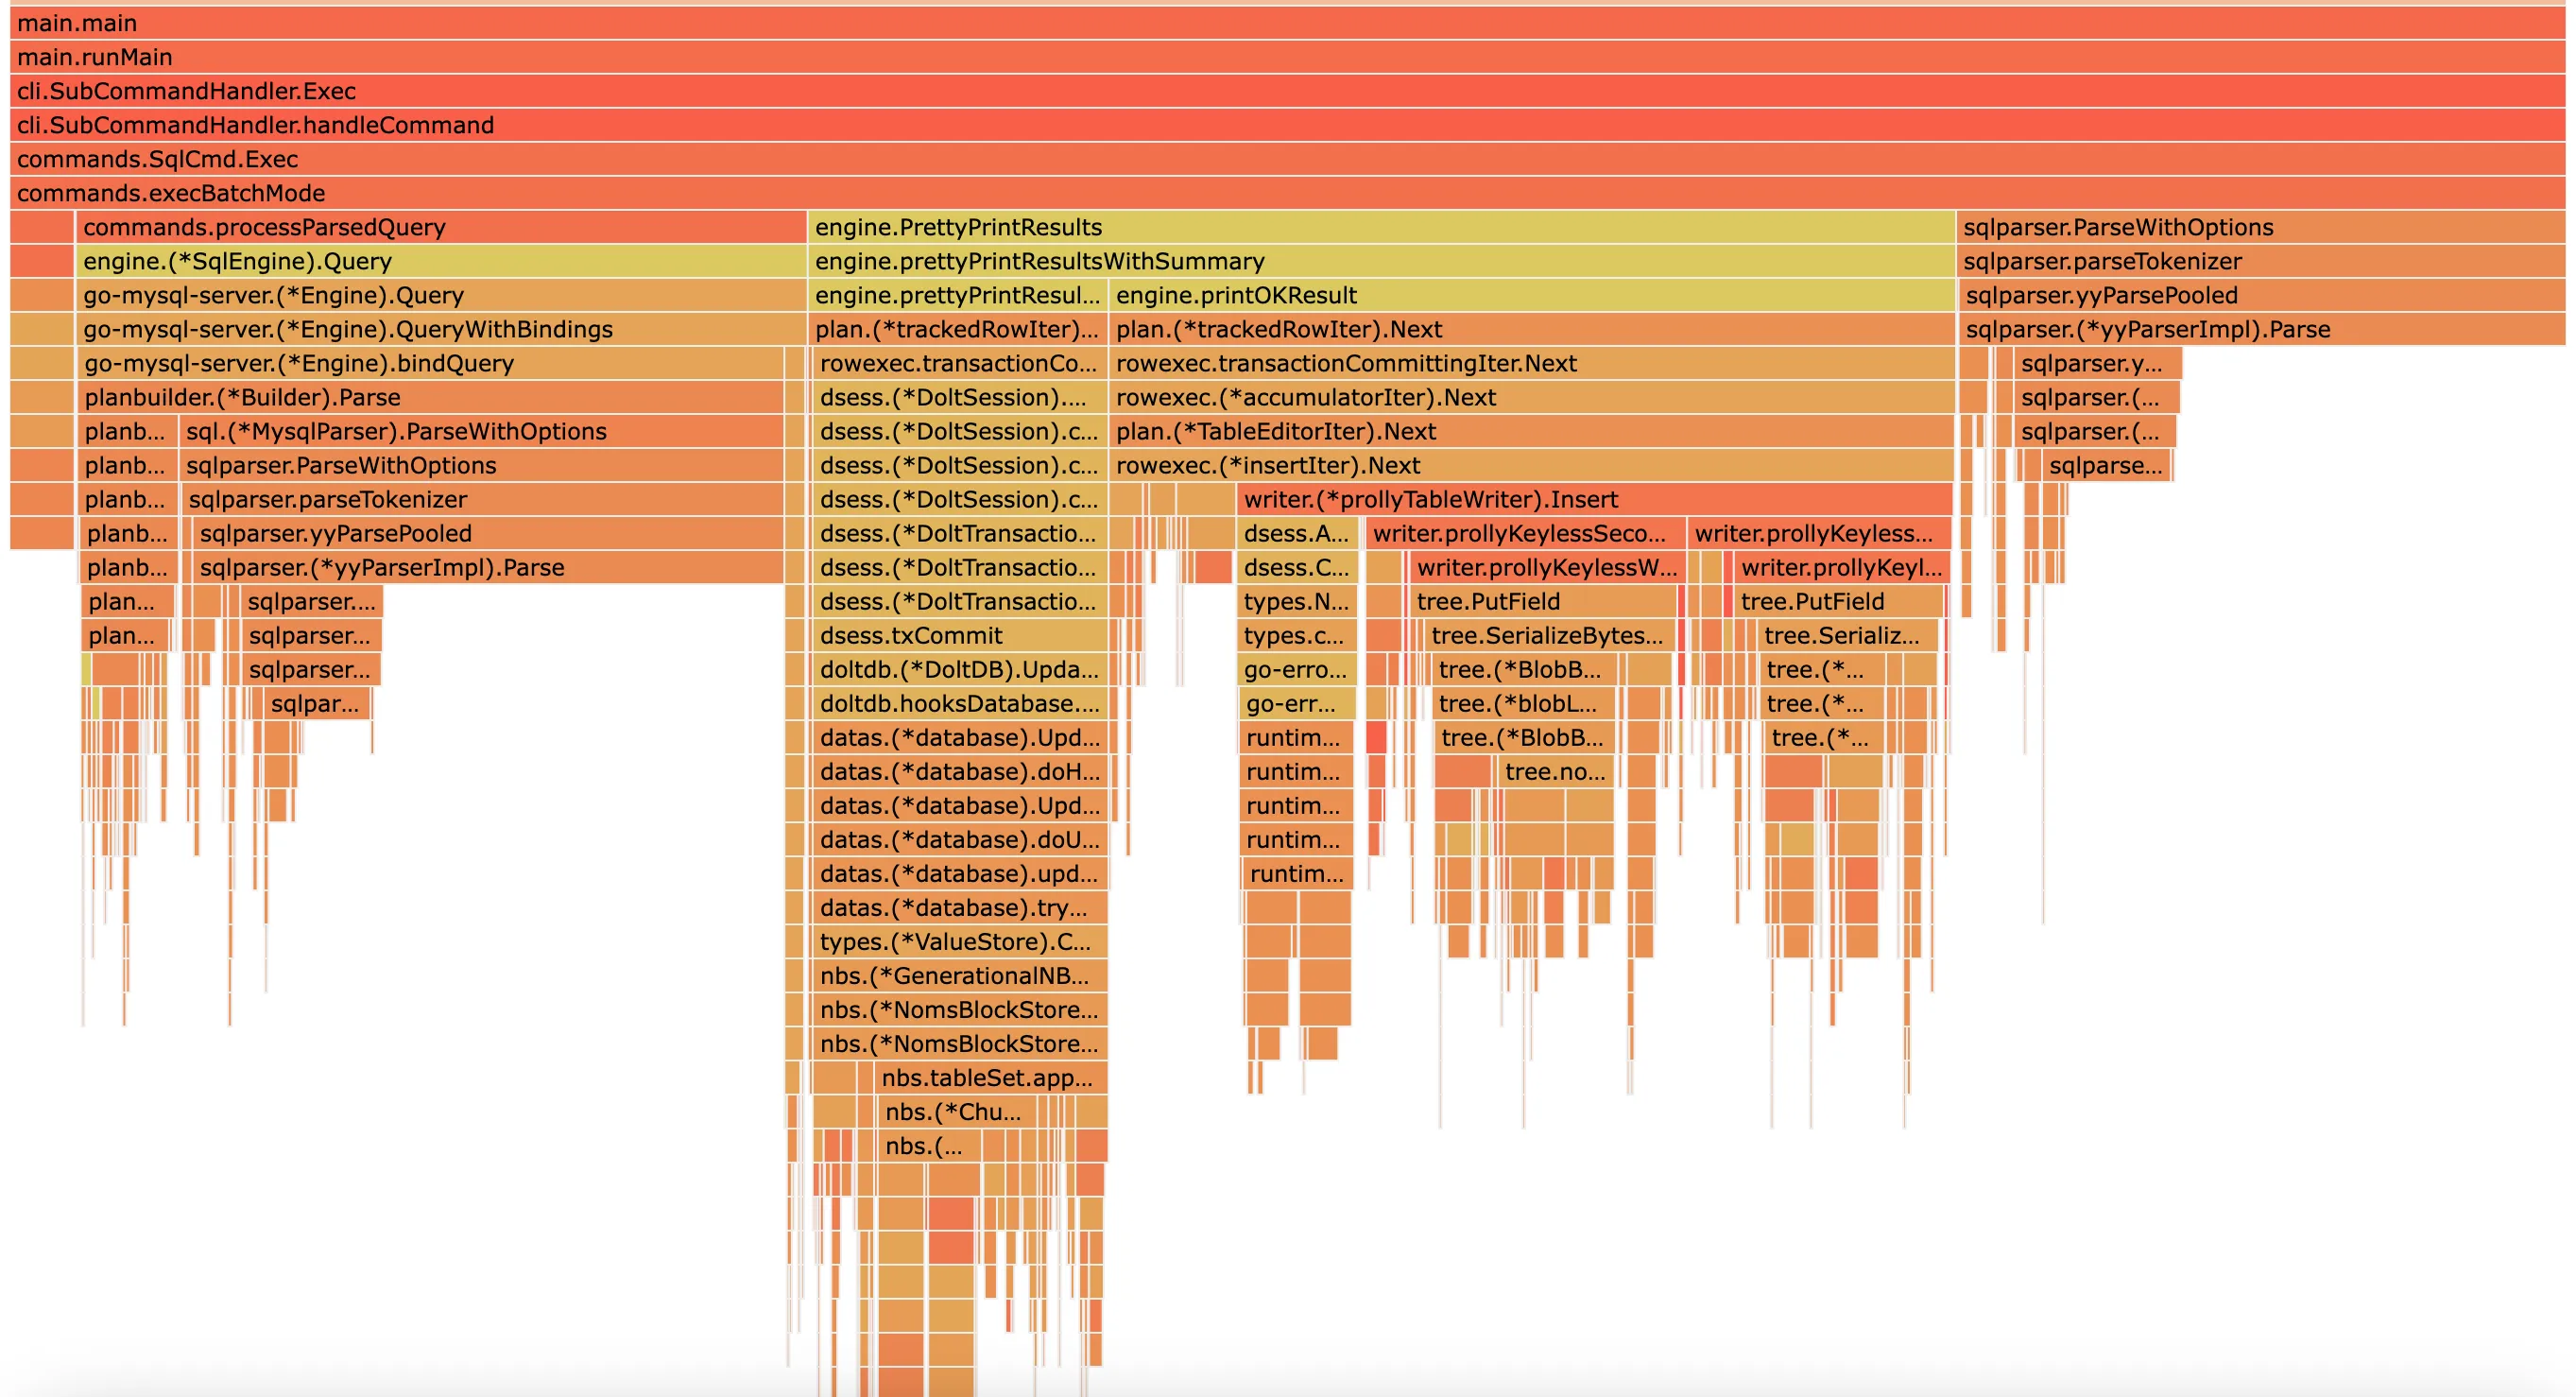Focus the commands.processParsedQuery frame

tap(440, 227)
